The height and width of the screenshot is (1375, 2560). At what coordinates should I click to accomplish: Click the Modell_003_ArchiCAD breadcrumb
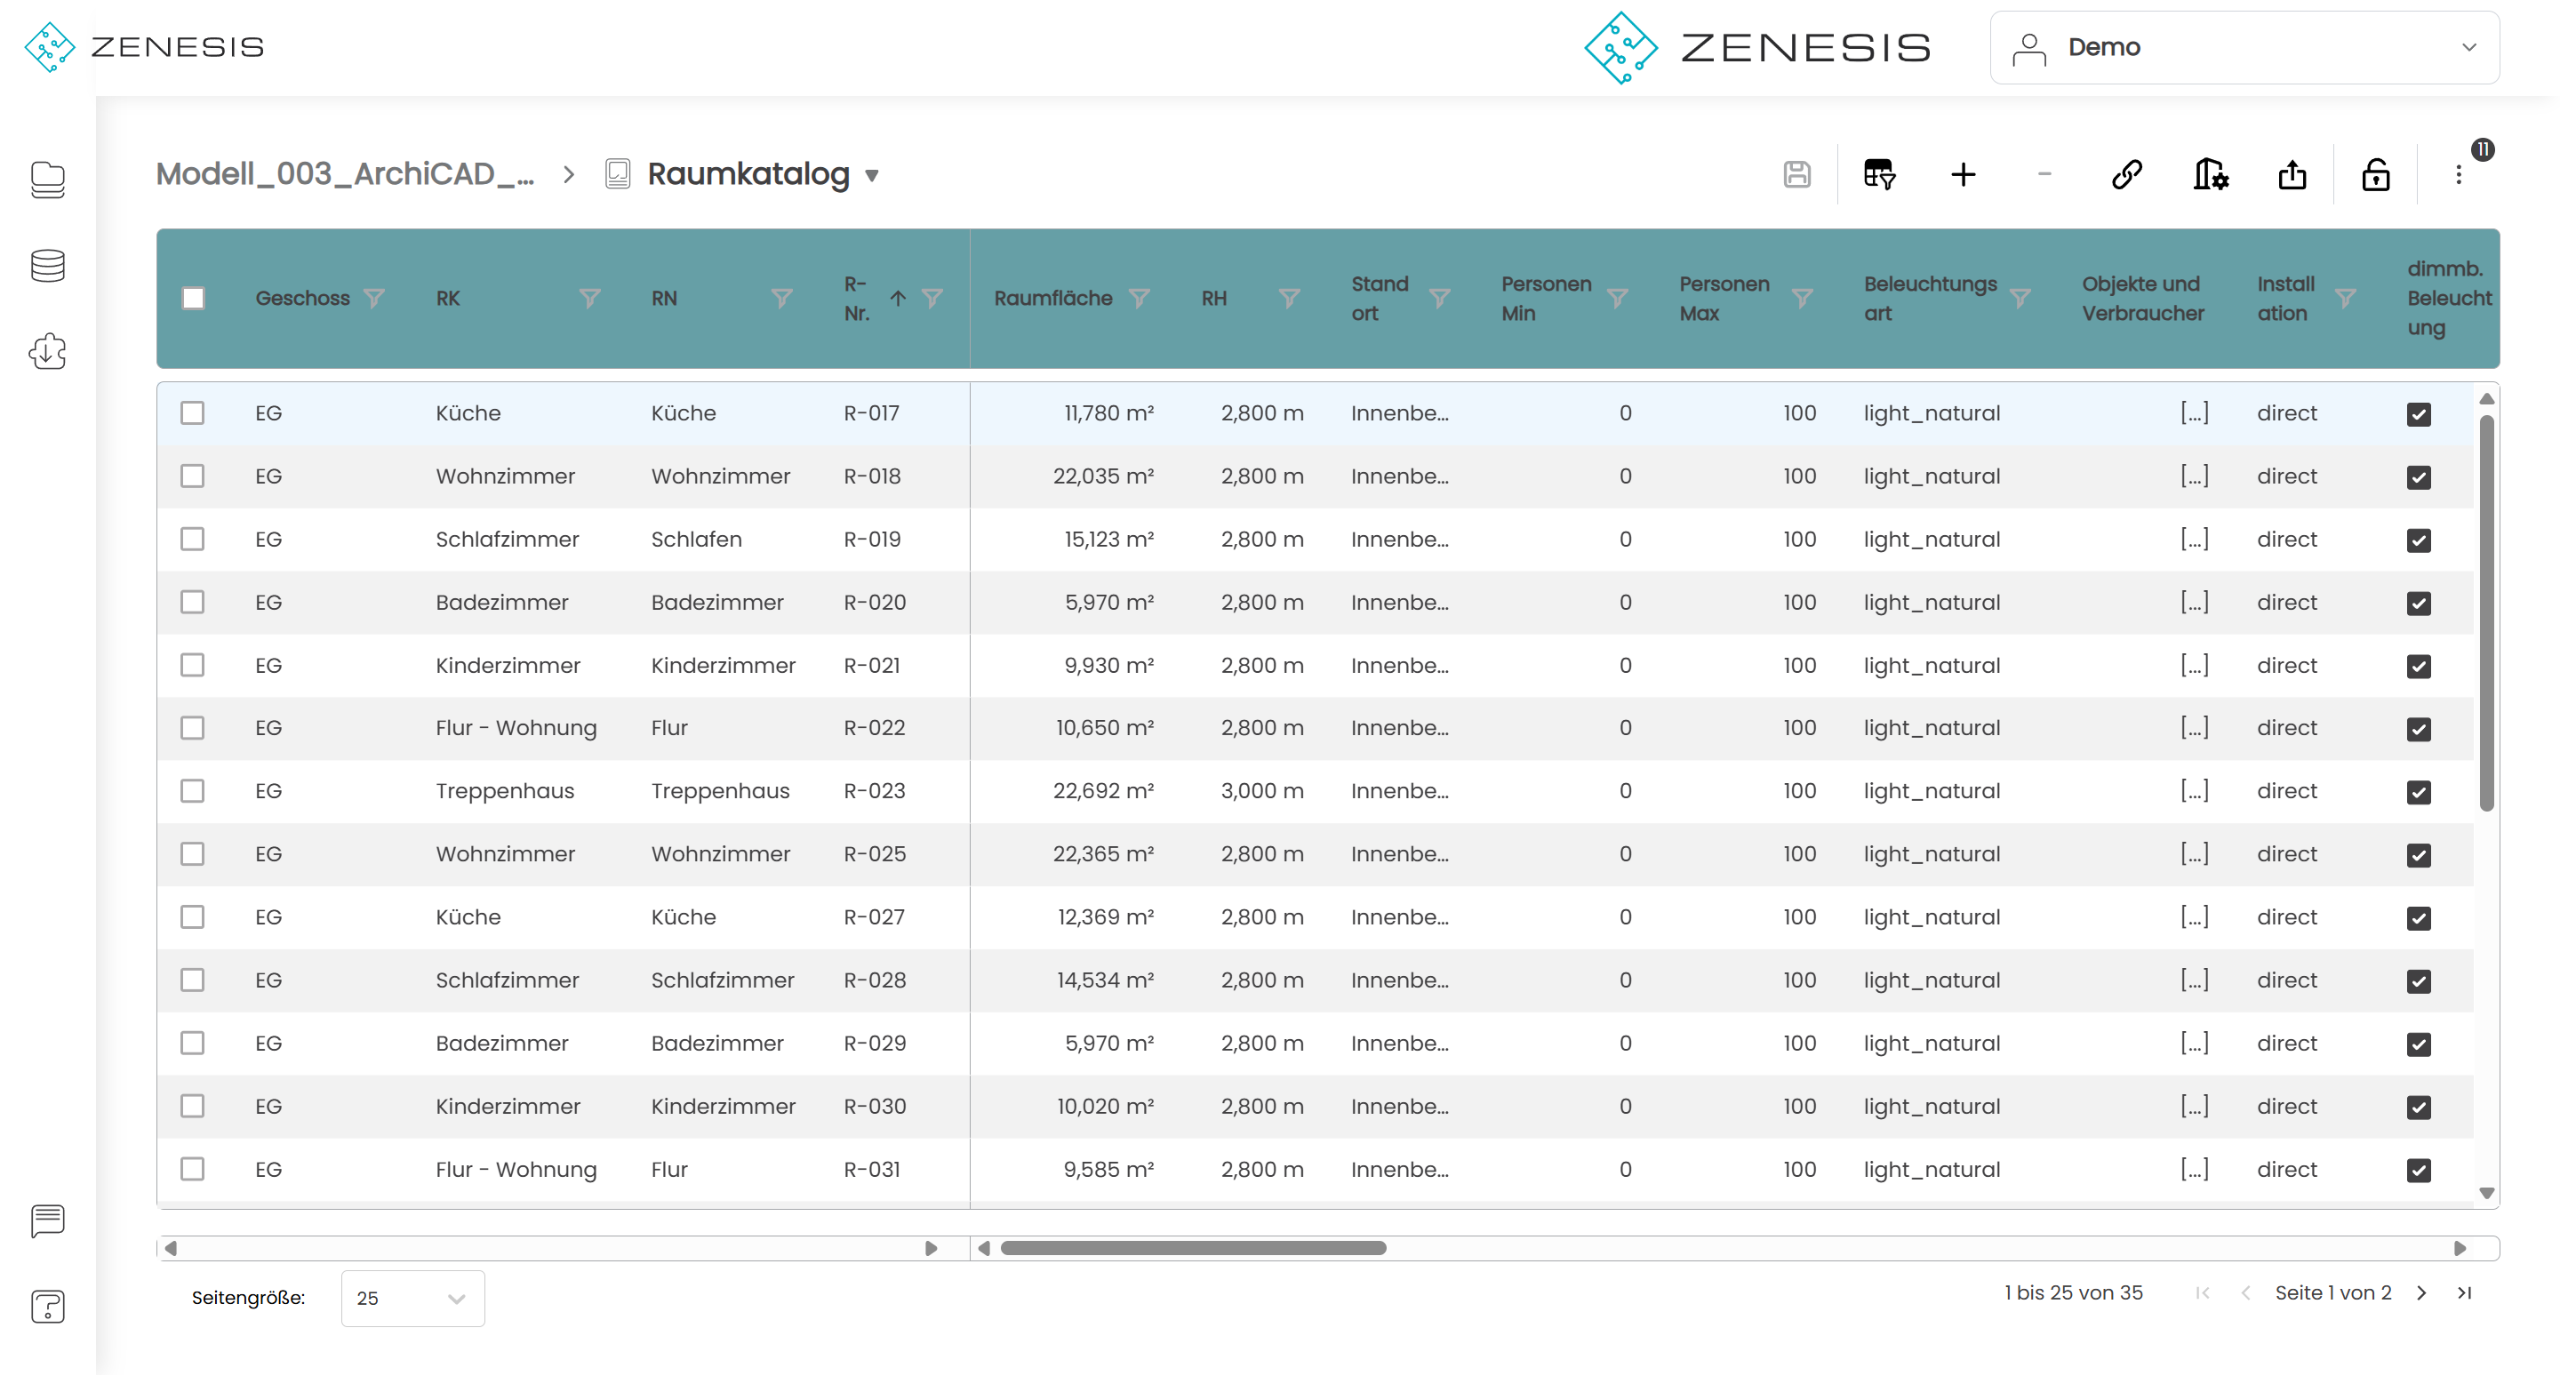coord(345,174)
